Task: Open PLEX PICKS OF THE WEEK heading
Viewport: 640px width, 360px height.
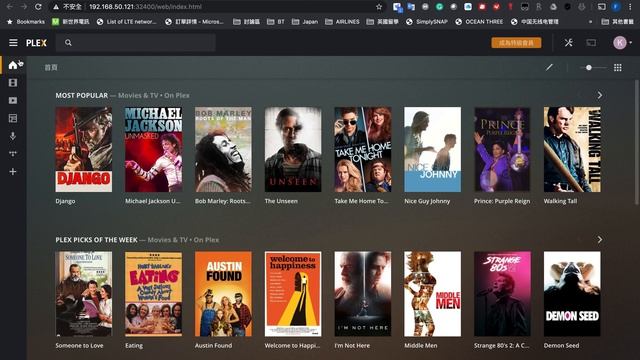Action: pos(96,240)
